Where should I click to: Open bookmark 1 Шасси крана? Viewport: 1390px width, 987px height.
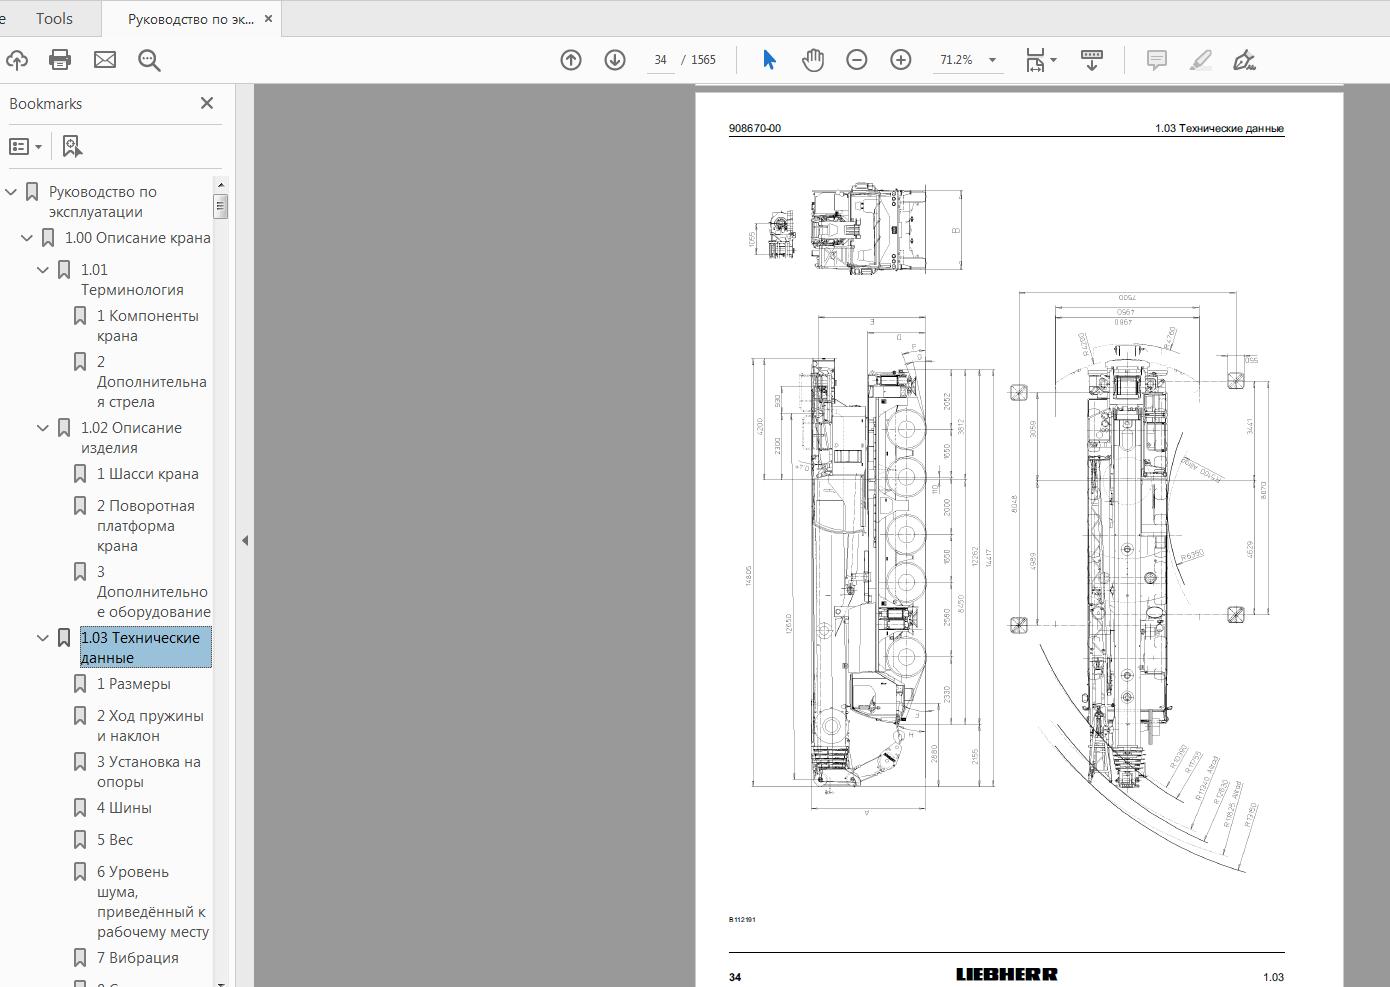[x=148, y=474]
